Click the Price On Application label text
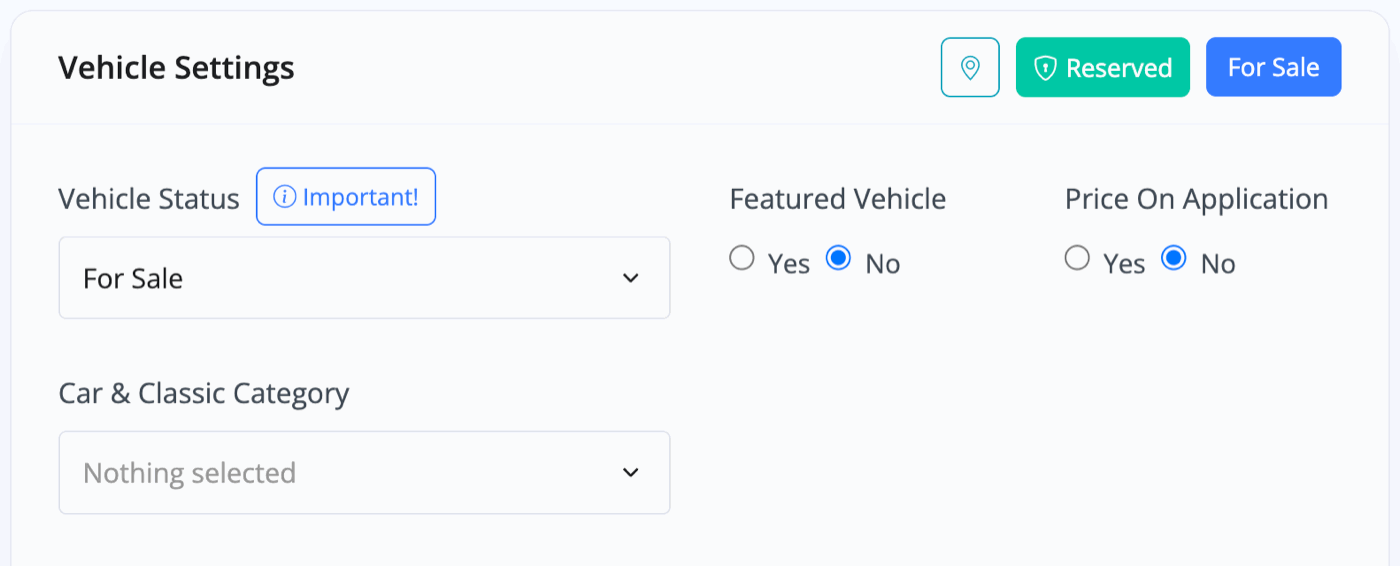This screenshot has width=1400, height=566. coord(1196,199)
